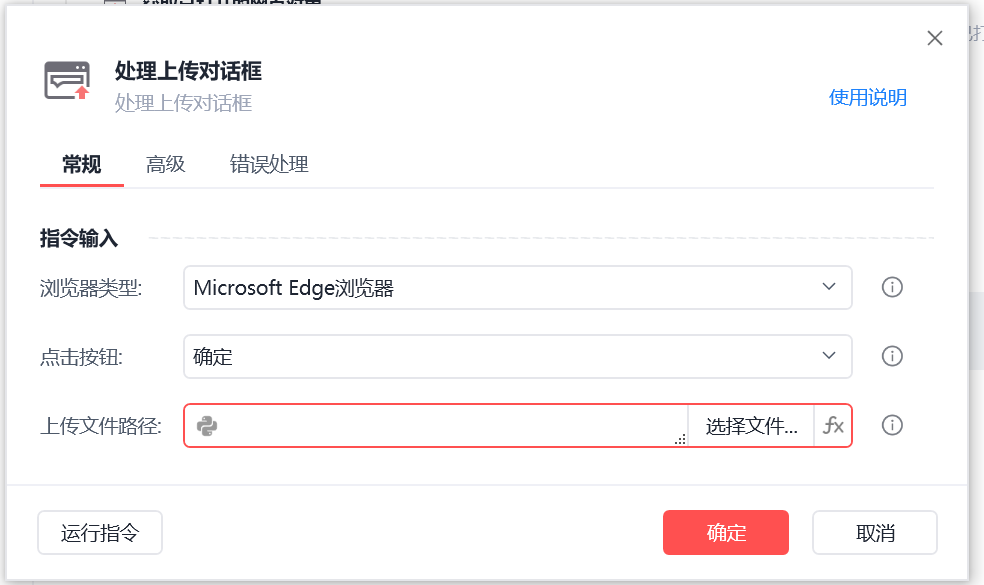This screenshot has width=984, height=585.
Task: Click info icon beside 浏览器类型
Action: point(892,287)
